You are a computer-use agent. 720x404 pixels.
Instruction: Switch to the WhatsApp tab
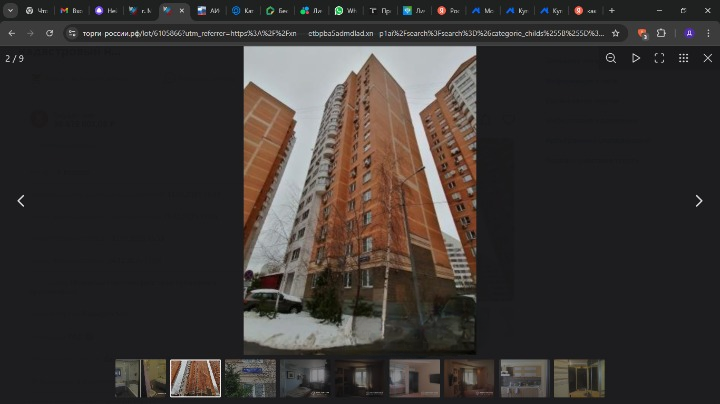[345, 10]
